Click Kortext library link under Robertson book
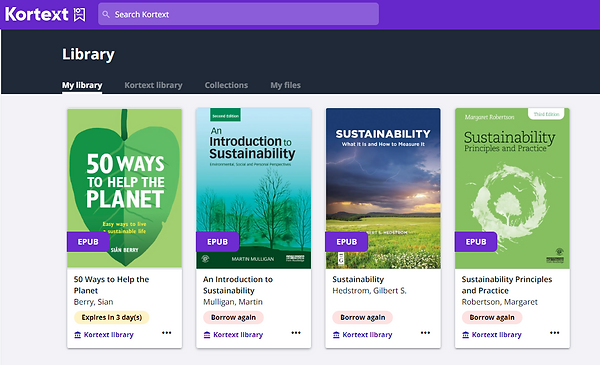Viewport: 600px width, 365px height. tap(497, 335)
